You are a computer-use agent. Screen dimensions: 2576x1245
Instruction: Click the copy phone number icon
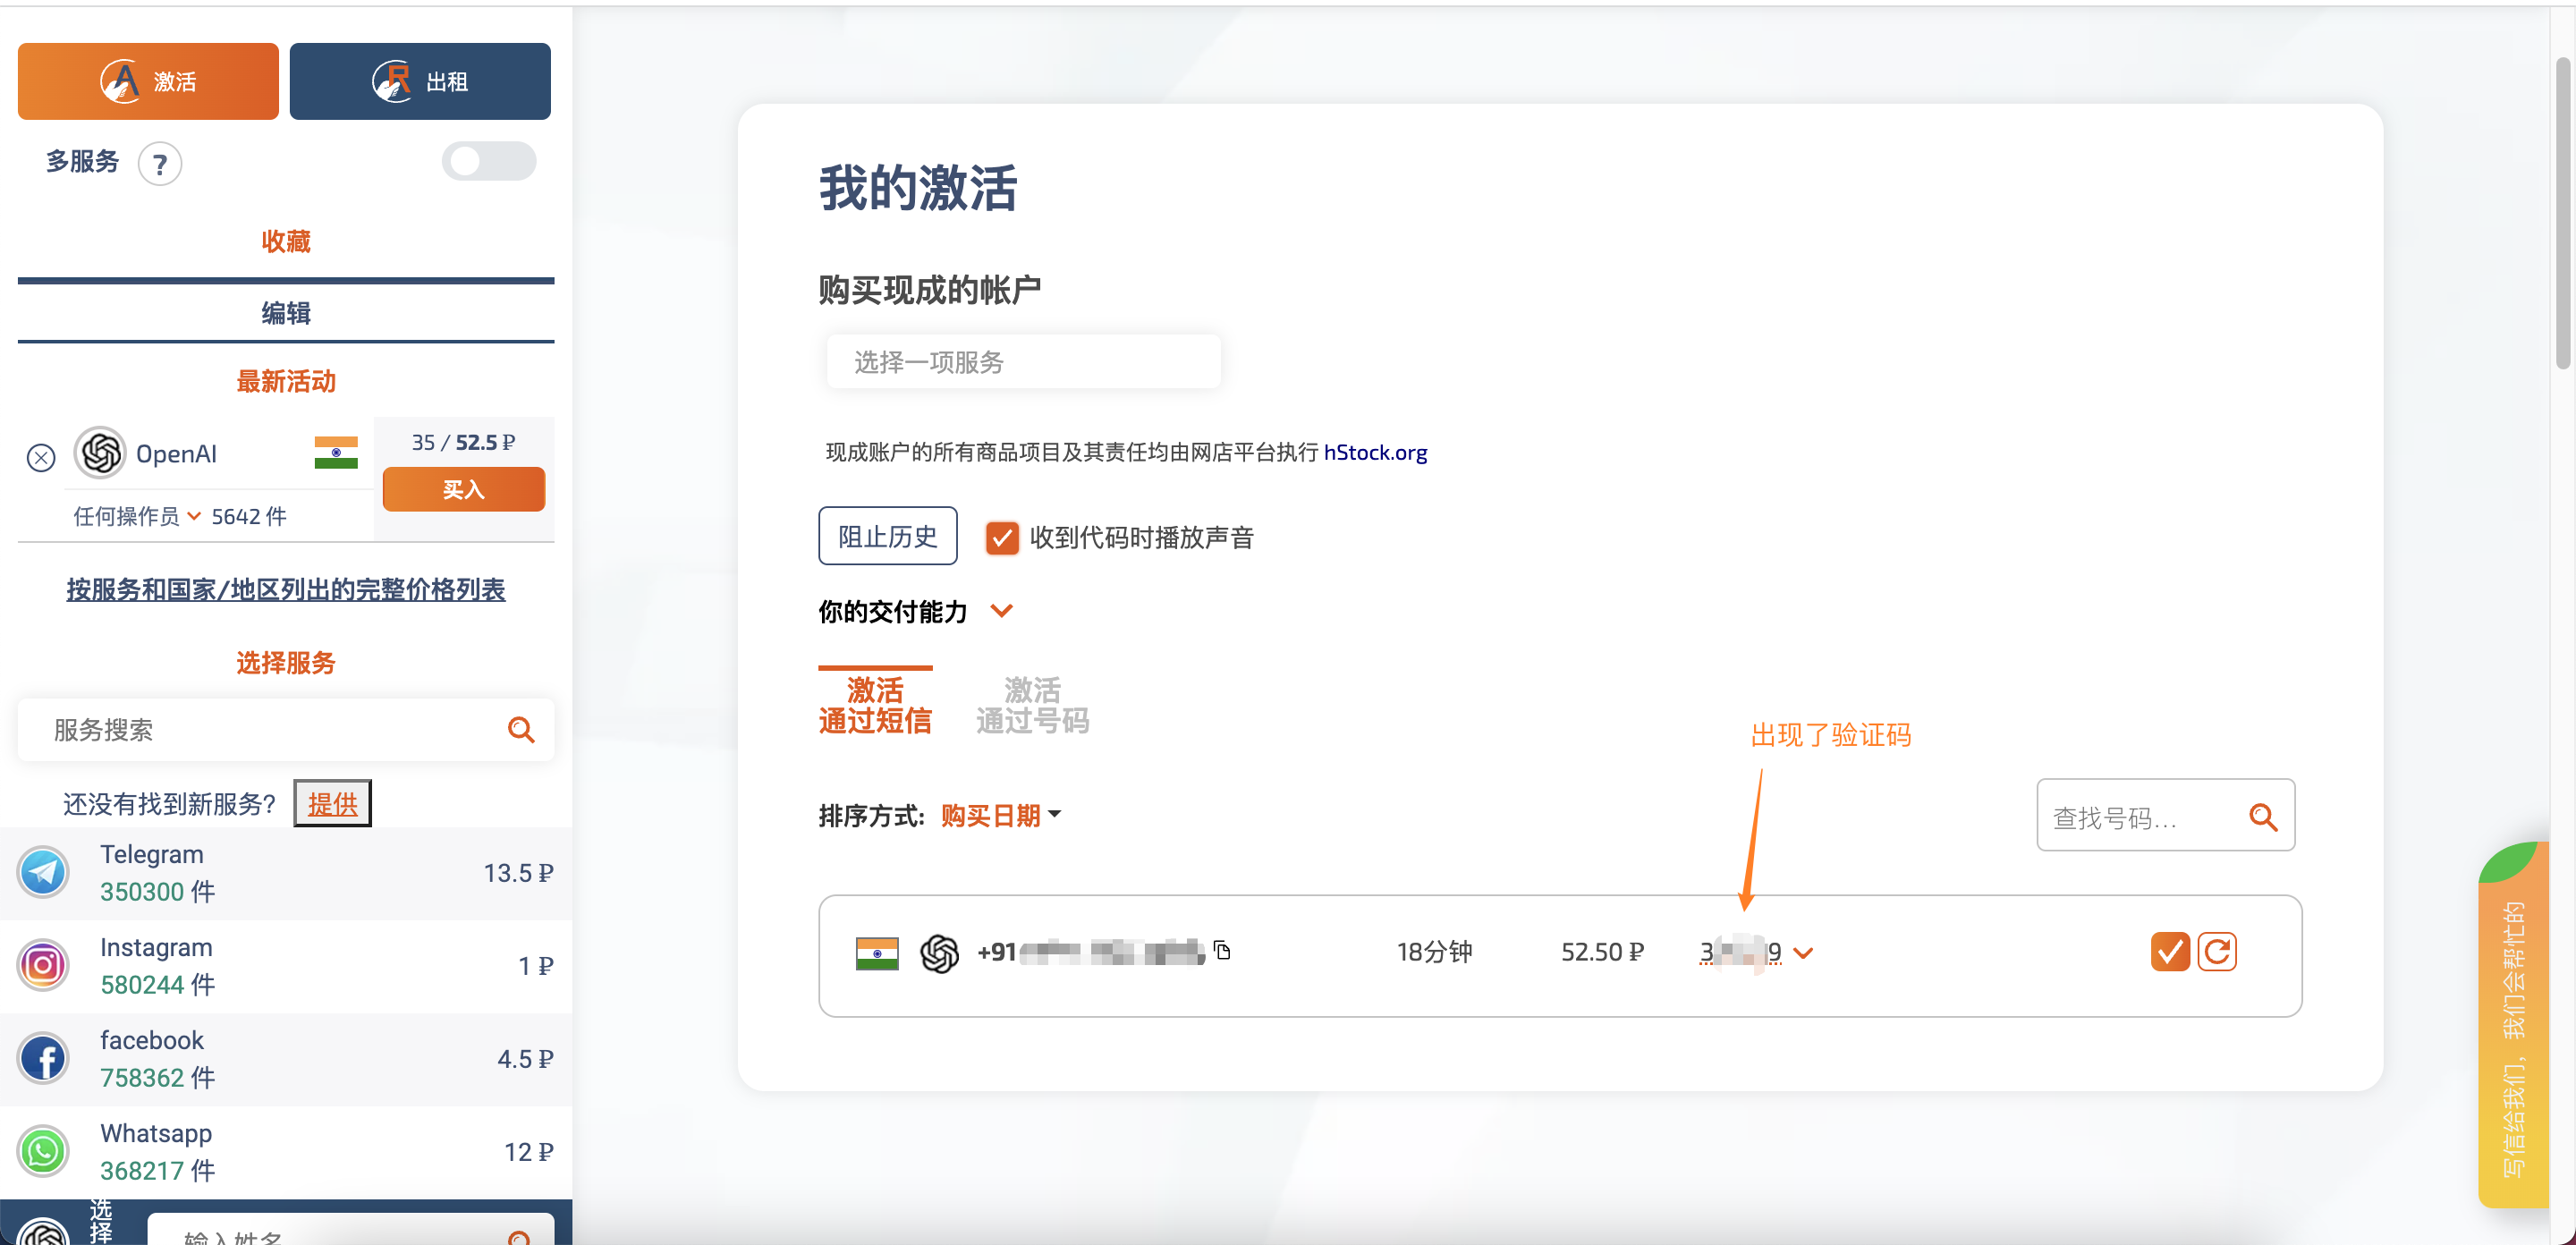(1222, 950)
